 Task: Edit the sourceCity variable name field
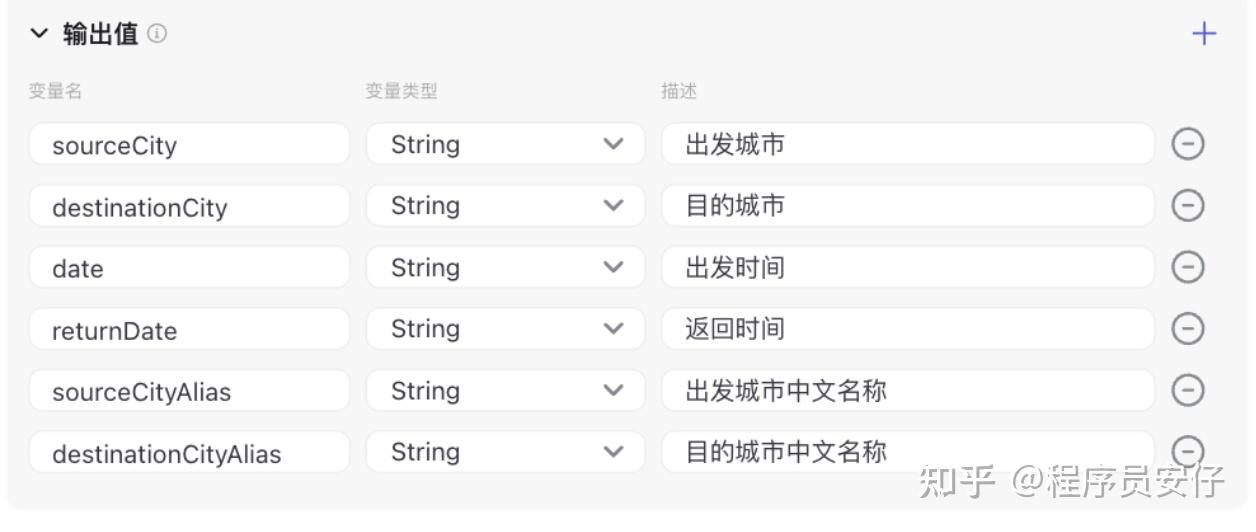[189, 144]
